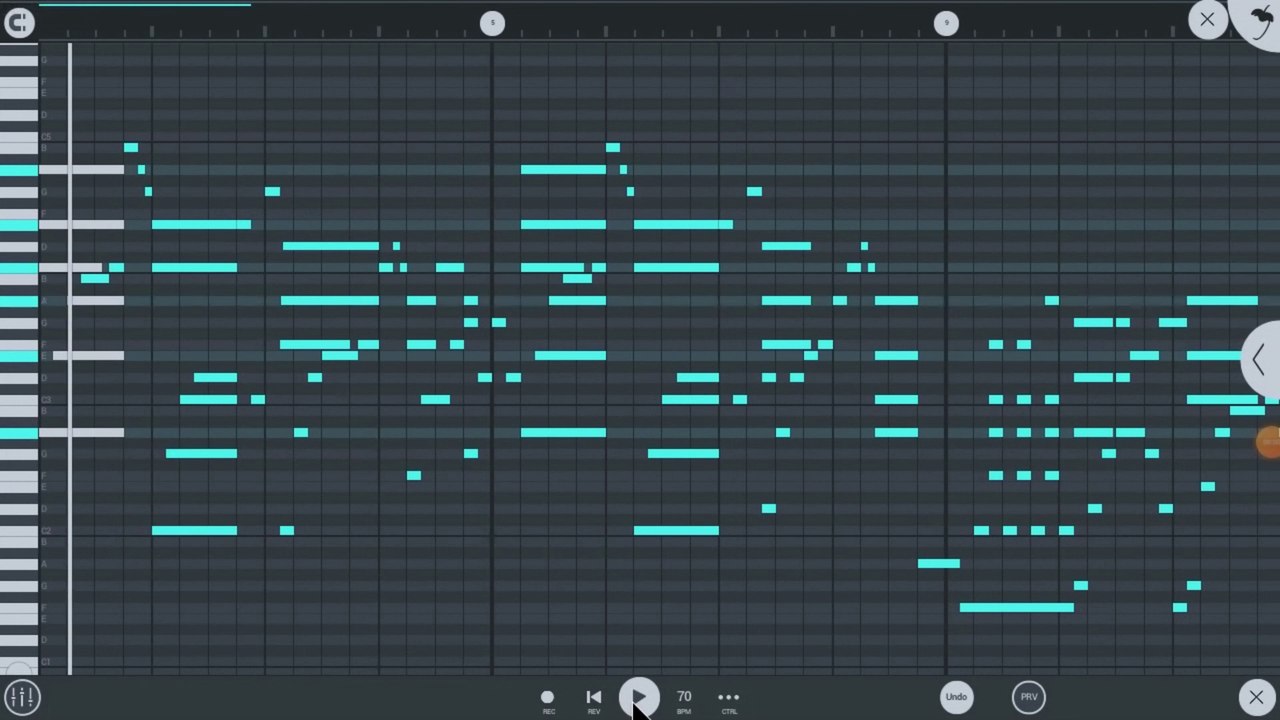Expand the side panel with the left chevron

point(1260,360)
